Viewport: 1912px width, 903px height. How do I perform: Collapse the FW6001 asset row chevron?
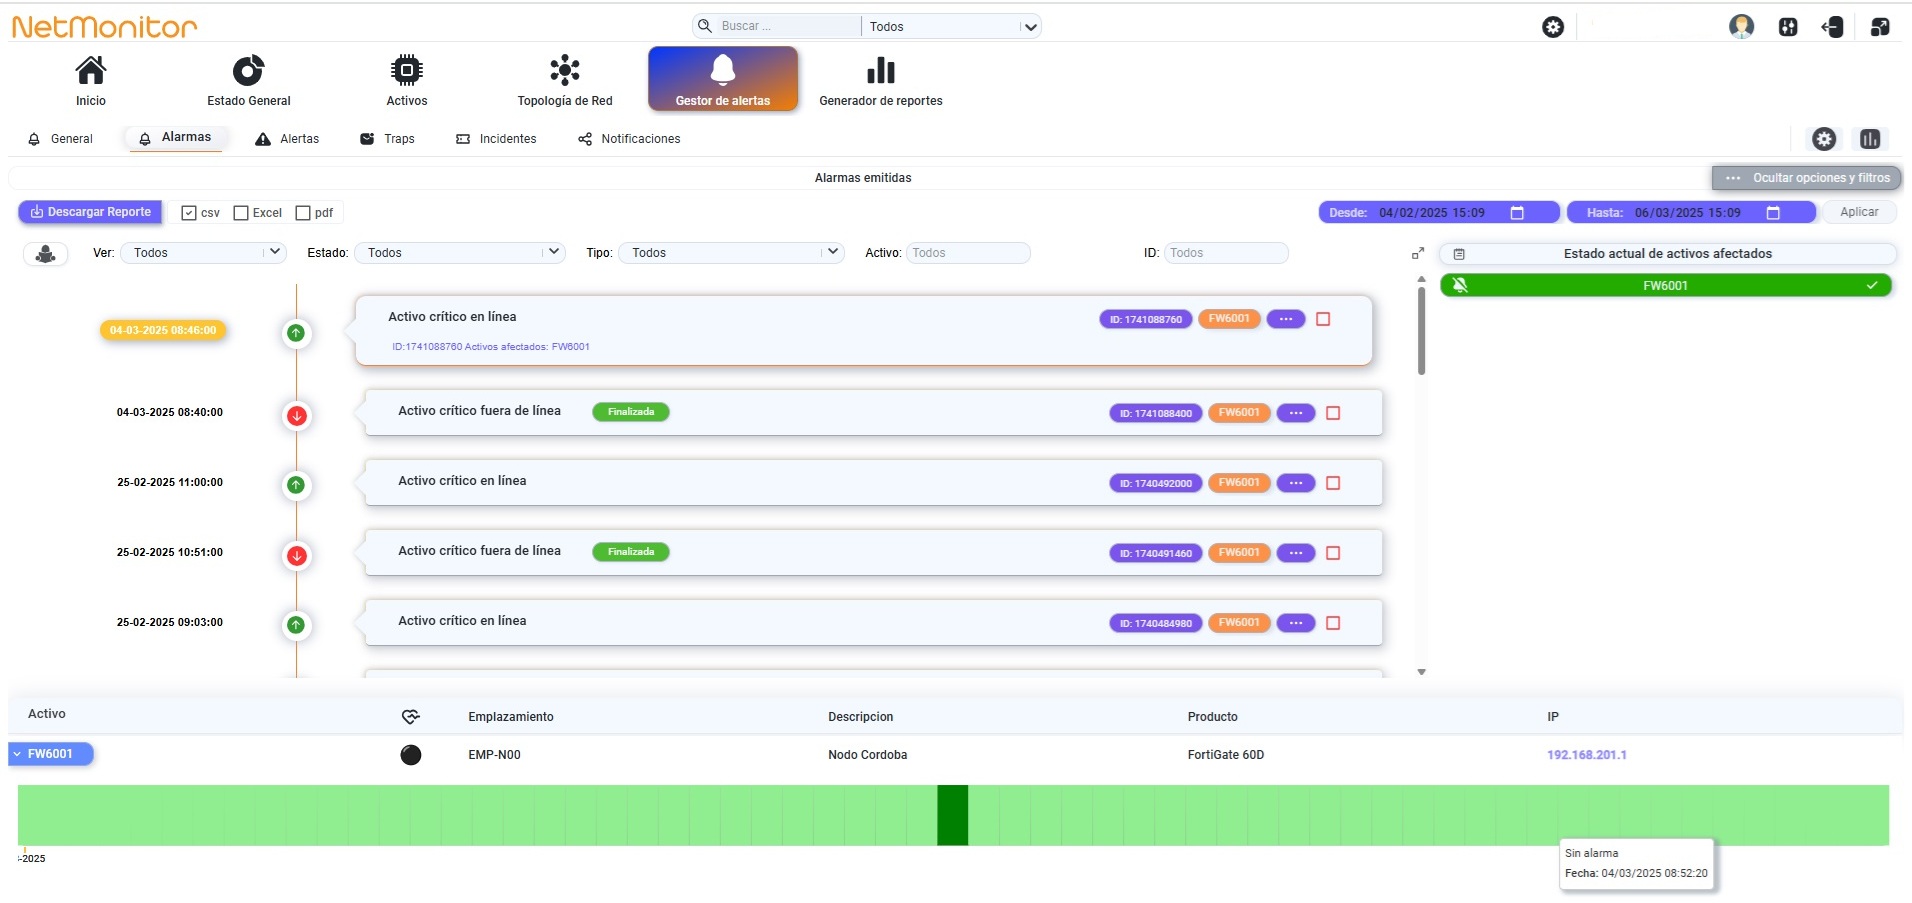pos(17,754)
